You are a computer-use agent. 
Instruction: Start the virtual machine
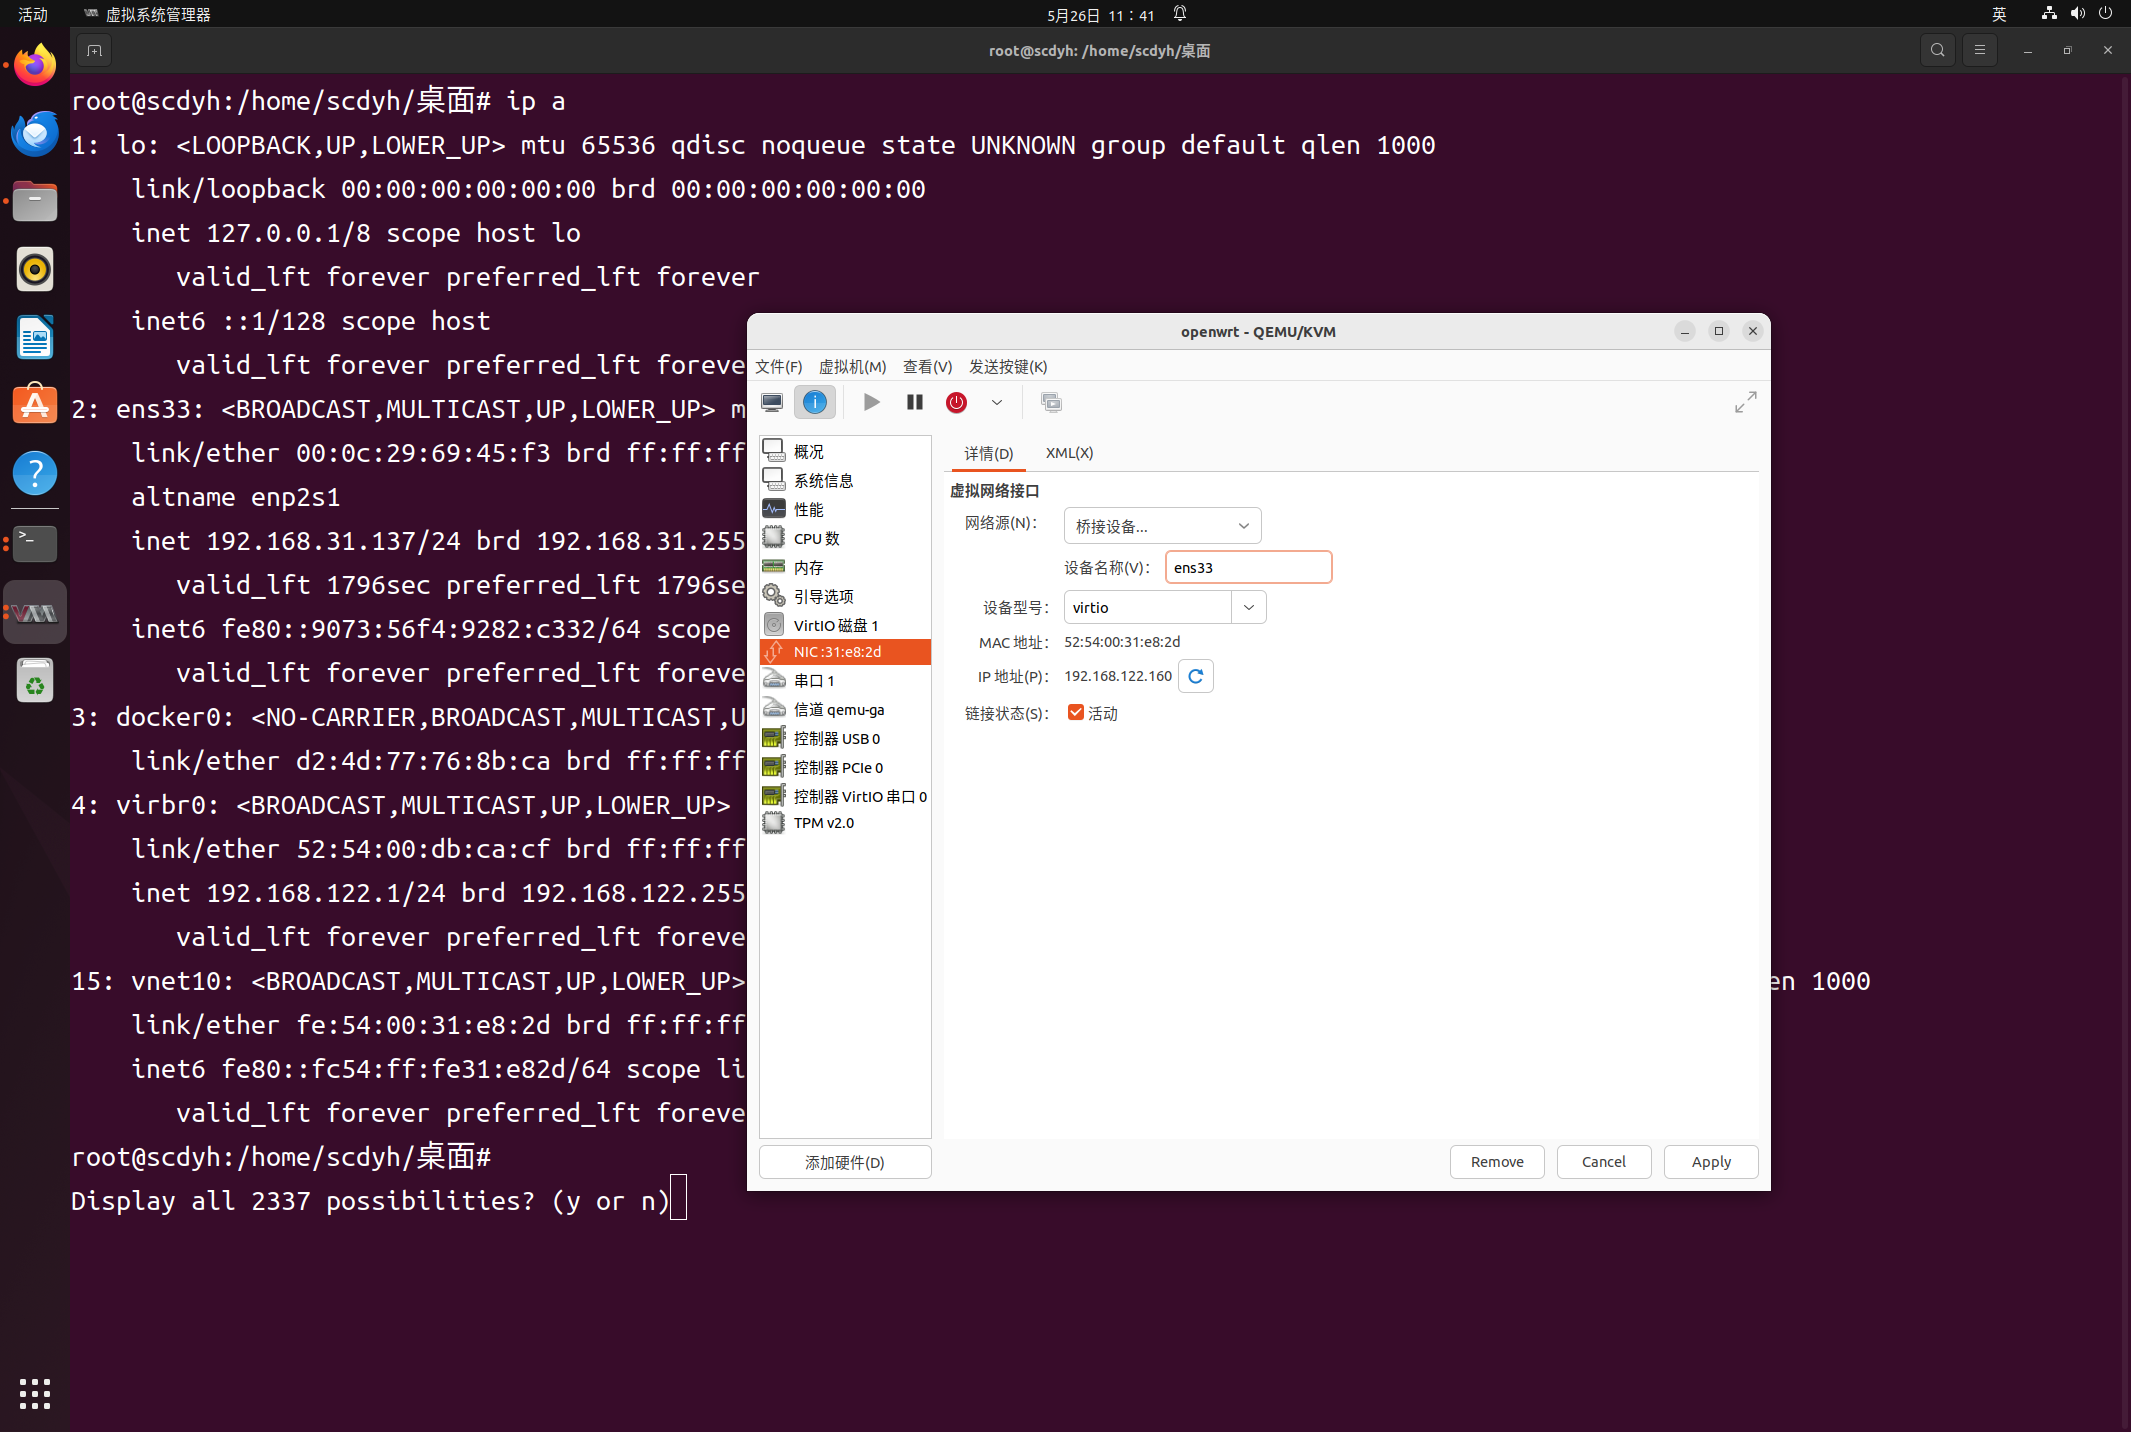(871, 402)
